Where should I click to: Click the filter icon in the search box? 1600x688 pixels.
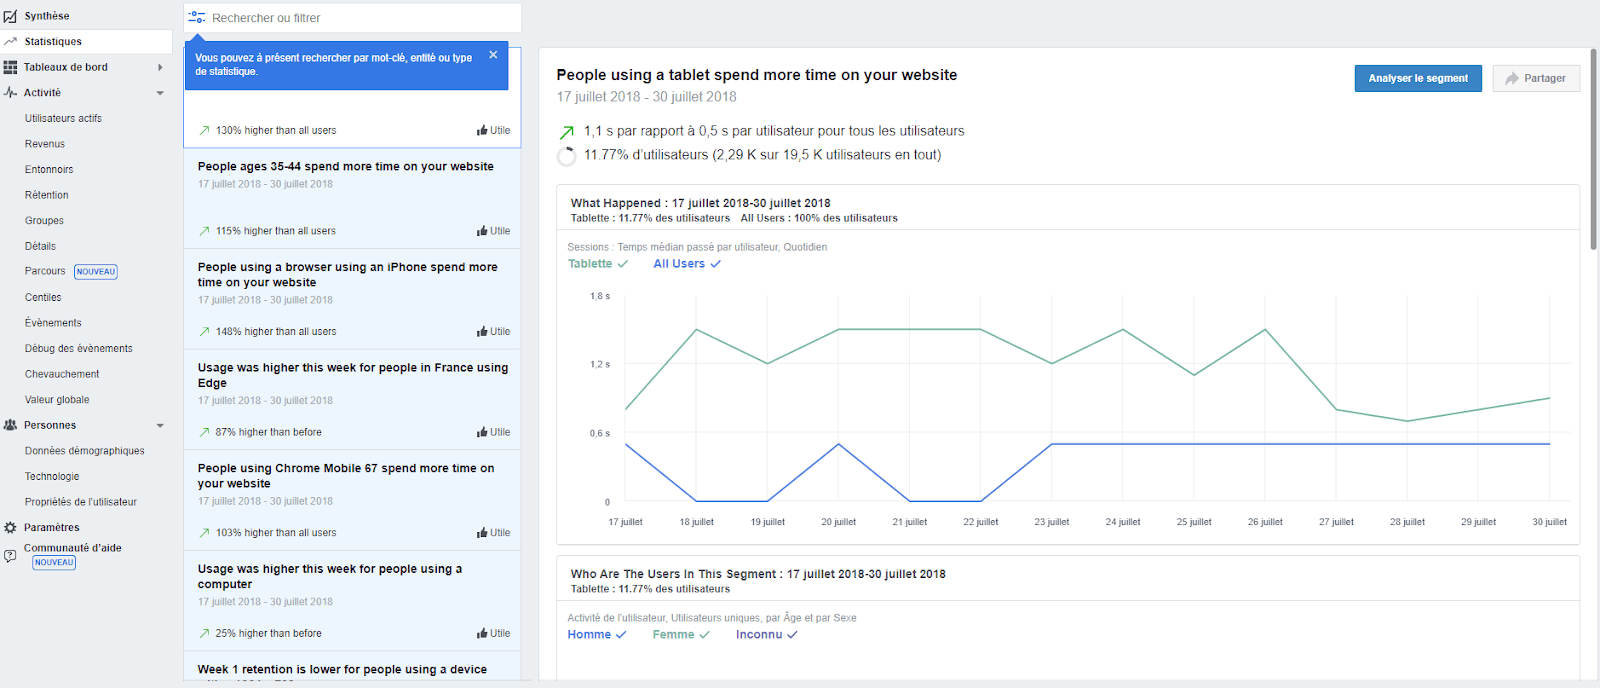point(197,17)
